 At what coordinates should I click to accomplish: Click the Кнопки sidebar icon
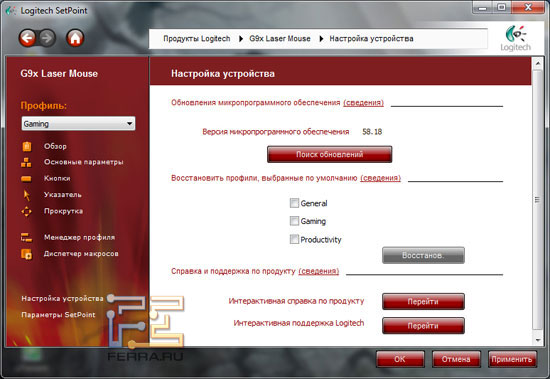pos(26,179)
